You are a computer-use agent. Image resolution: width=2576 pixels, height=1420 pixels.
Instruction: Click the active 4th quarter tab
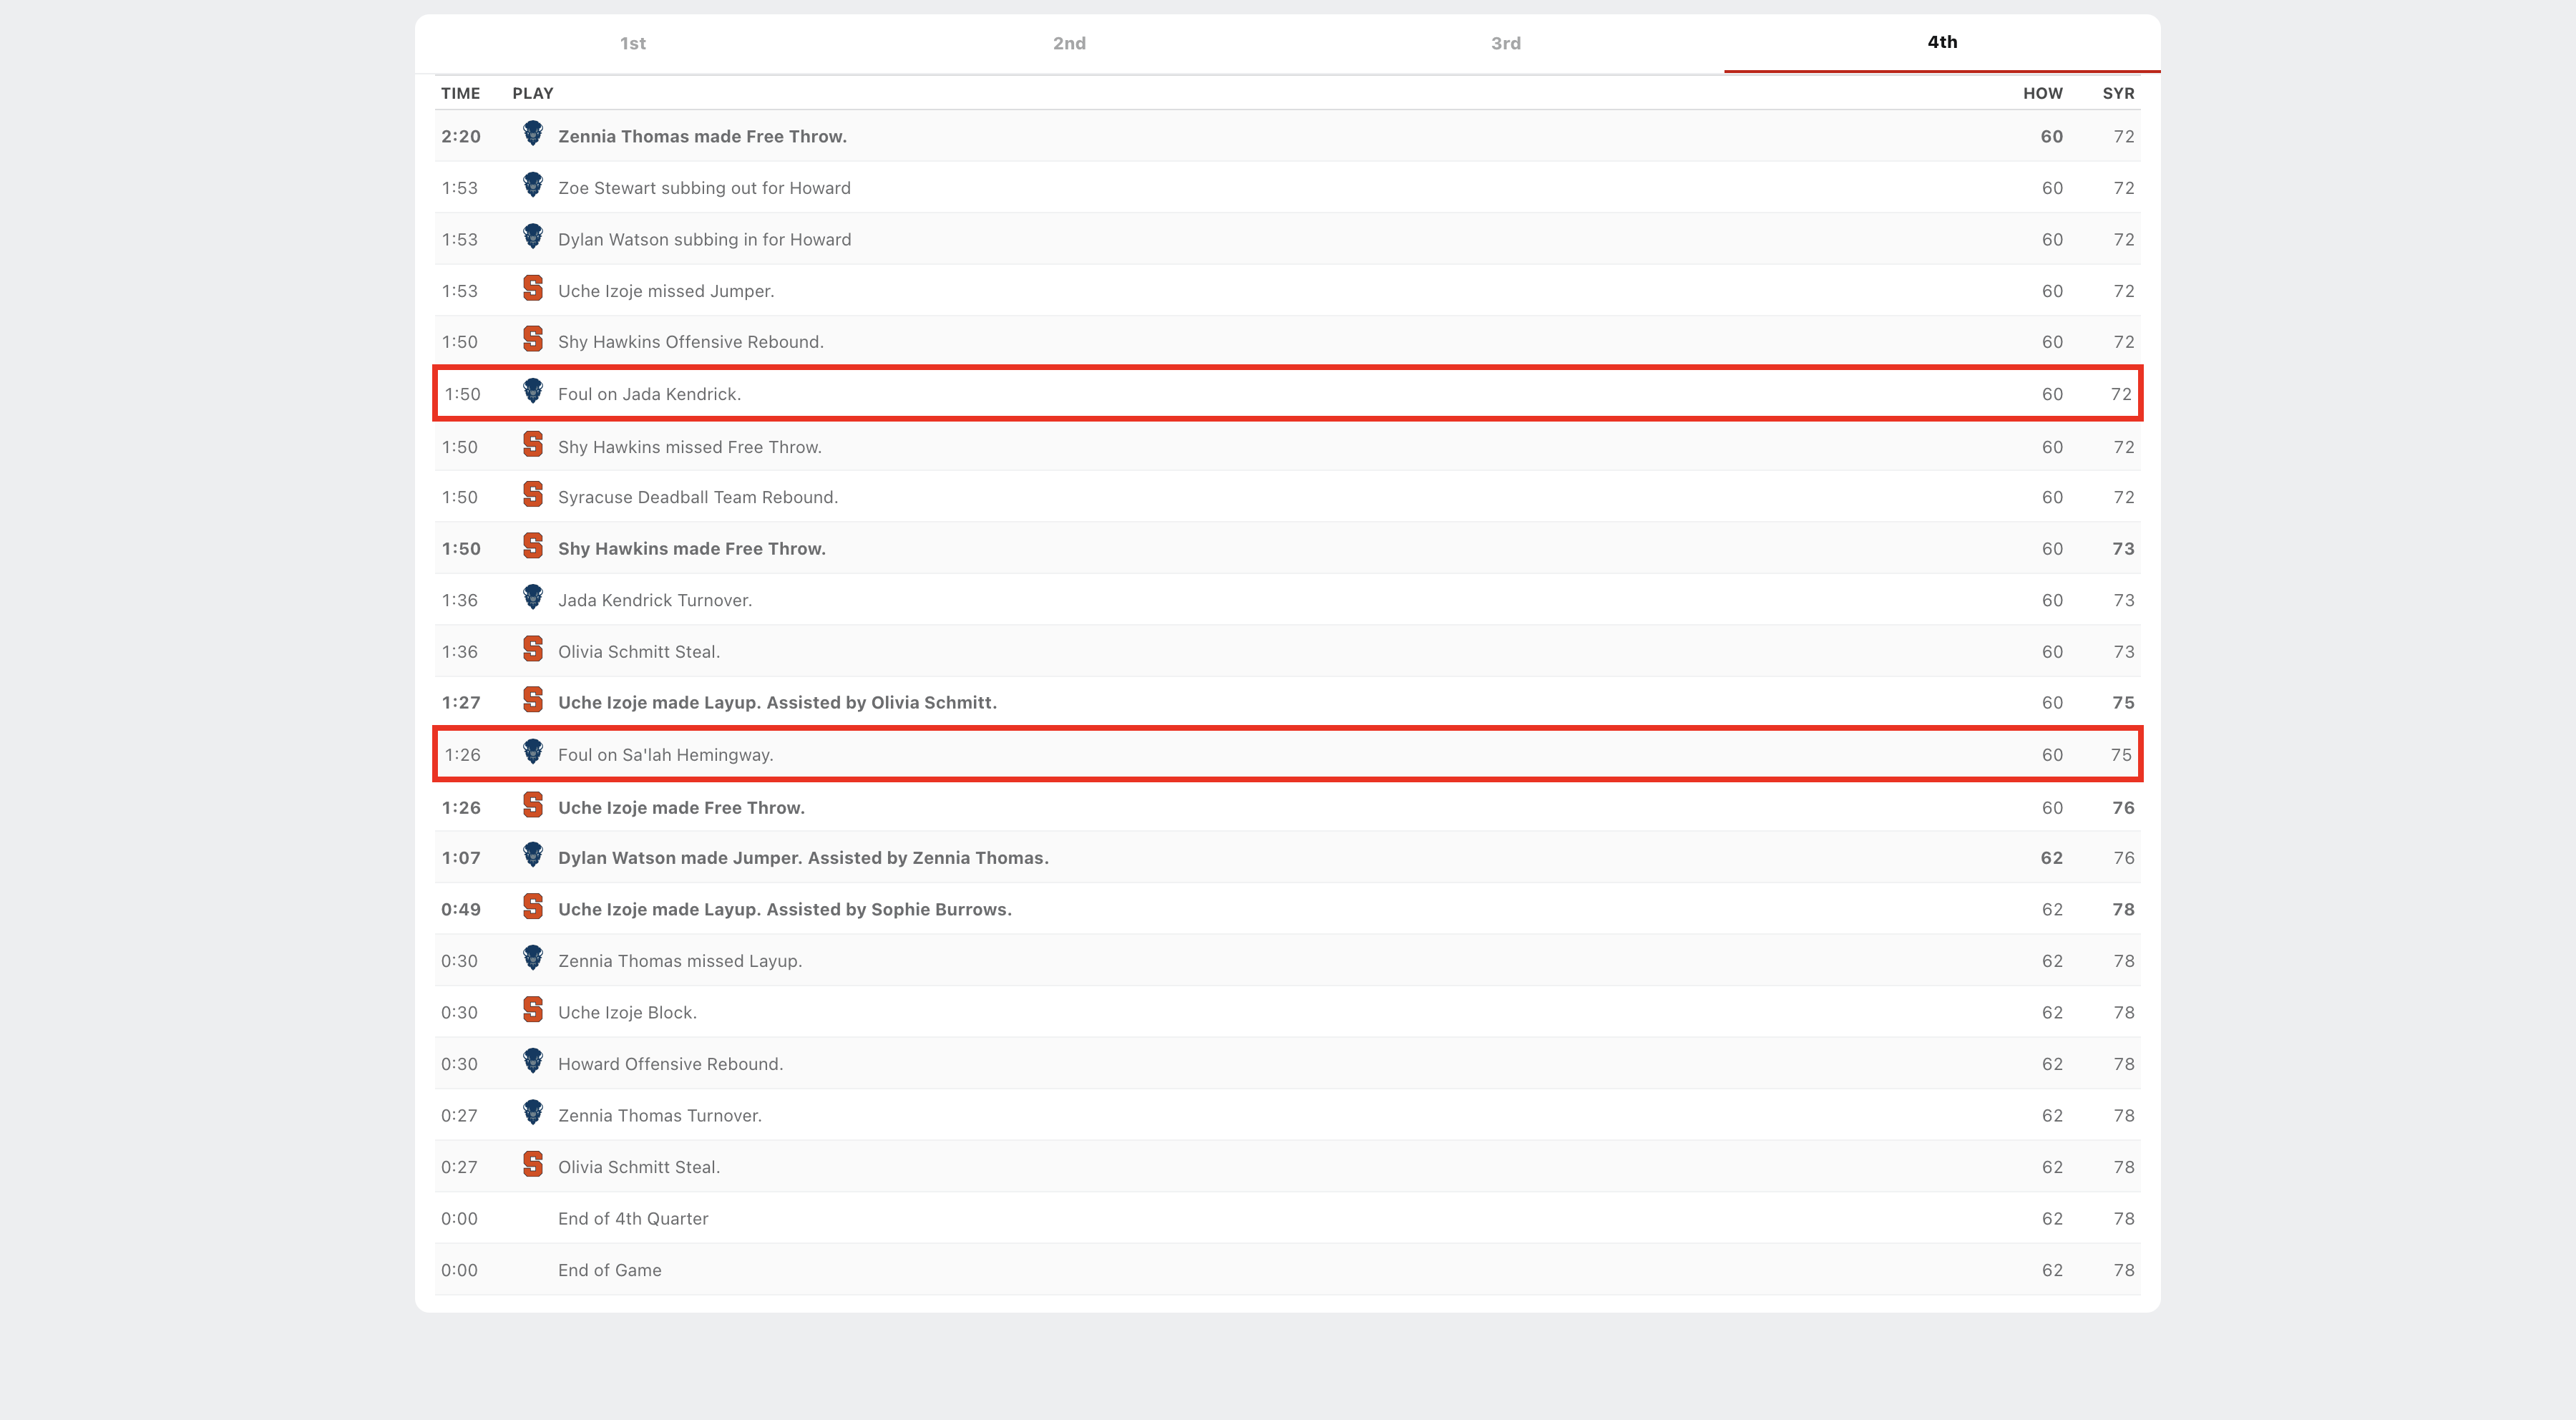[1941, 42]
